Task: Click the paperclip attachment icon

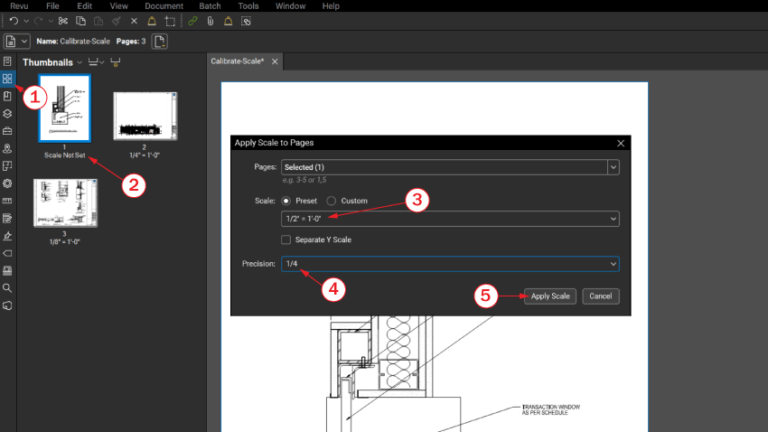Action: [210, 21]
